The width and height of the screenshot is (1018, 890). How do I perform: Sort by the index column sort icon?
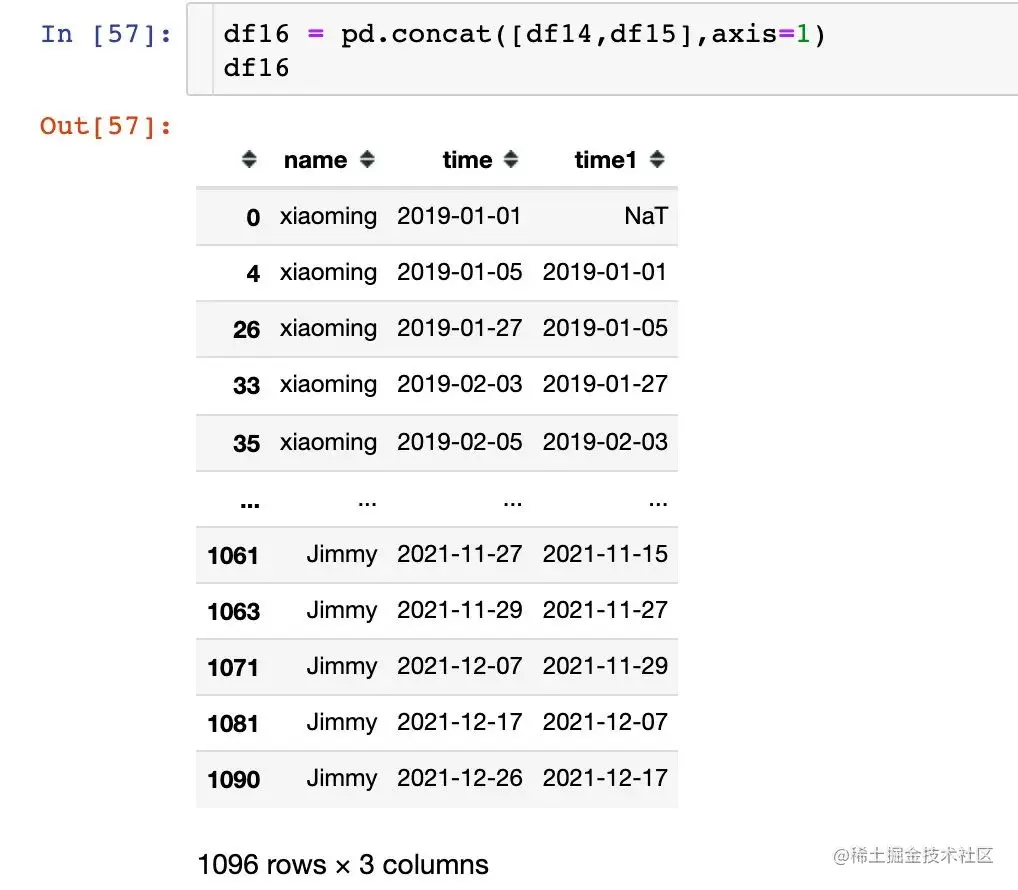[x=249, y=160]
